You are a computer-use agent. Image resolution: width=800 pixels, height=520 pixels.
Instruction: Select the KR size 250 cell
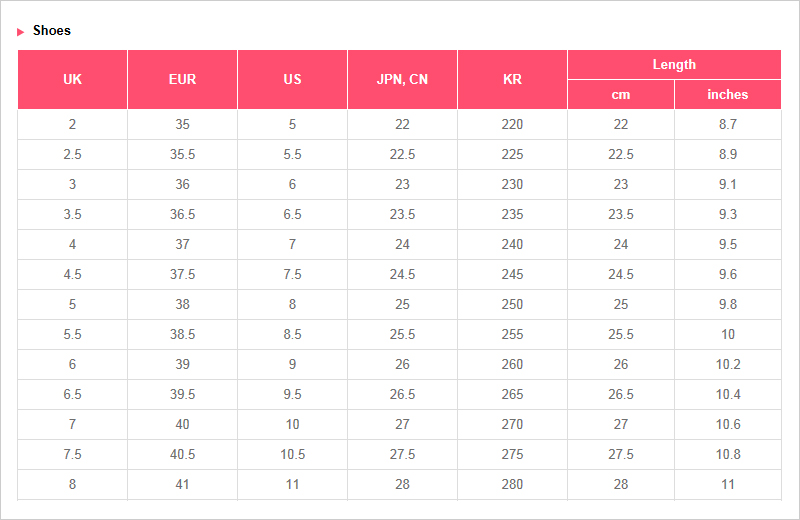tap(512, 304)
